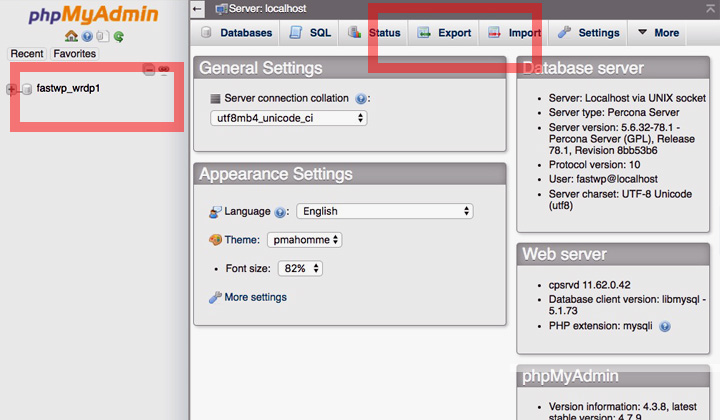
Task: Open the Import tab
Action: pos(515,33)
